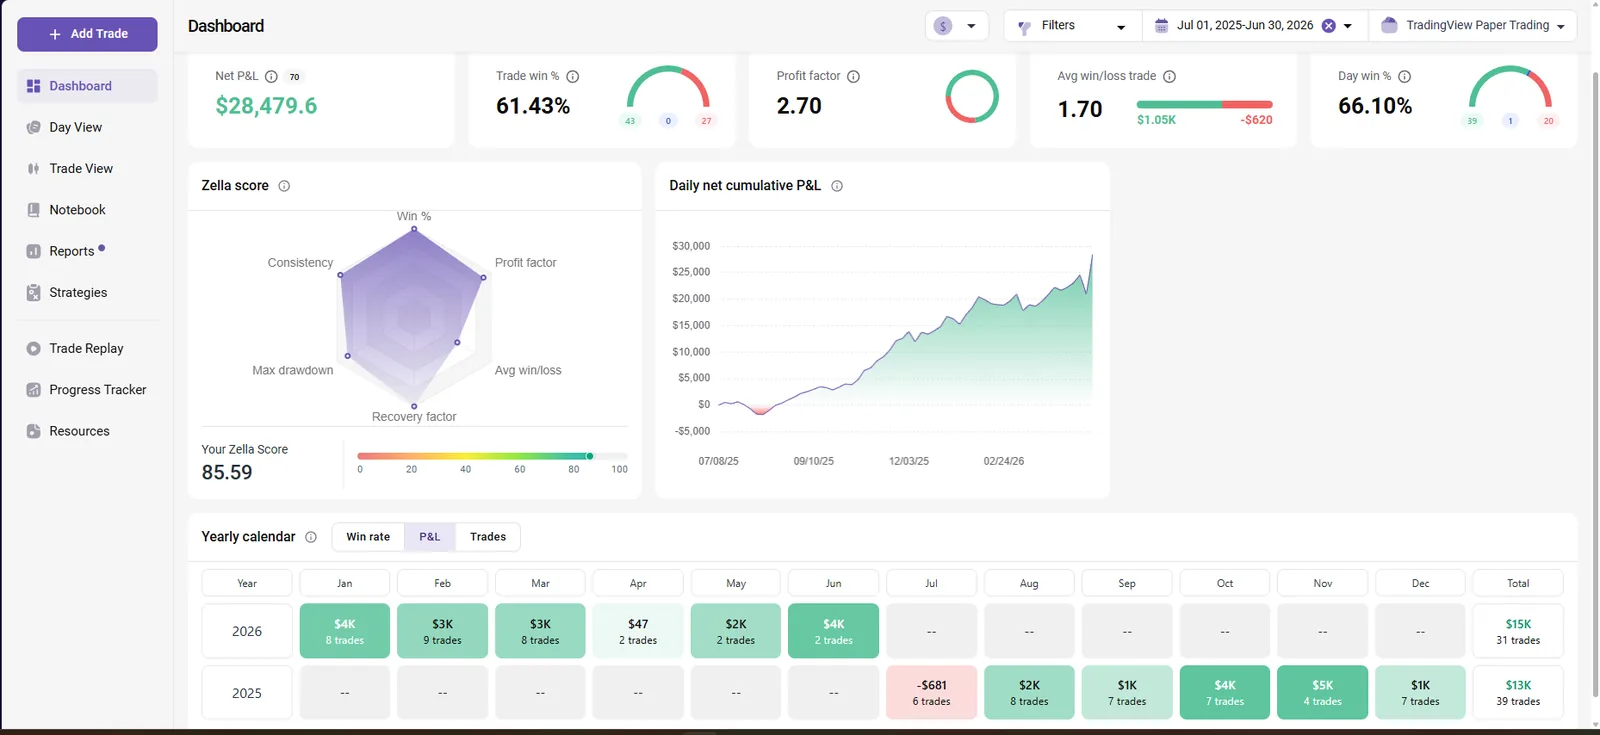The width and height of the screenshot is (1600, 735).
Task: Click the Trade View candlestick icon
Action: [33, 168]
